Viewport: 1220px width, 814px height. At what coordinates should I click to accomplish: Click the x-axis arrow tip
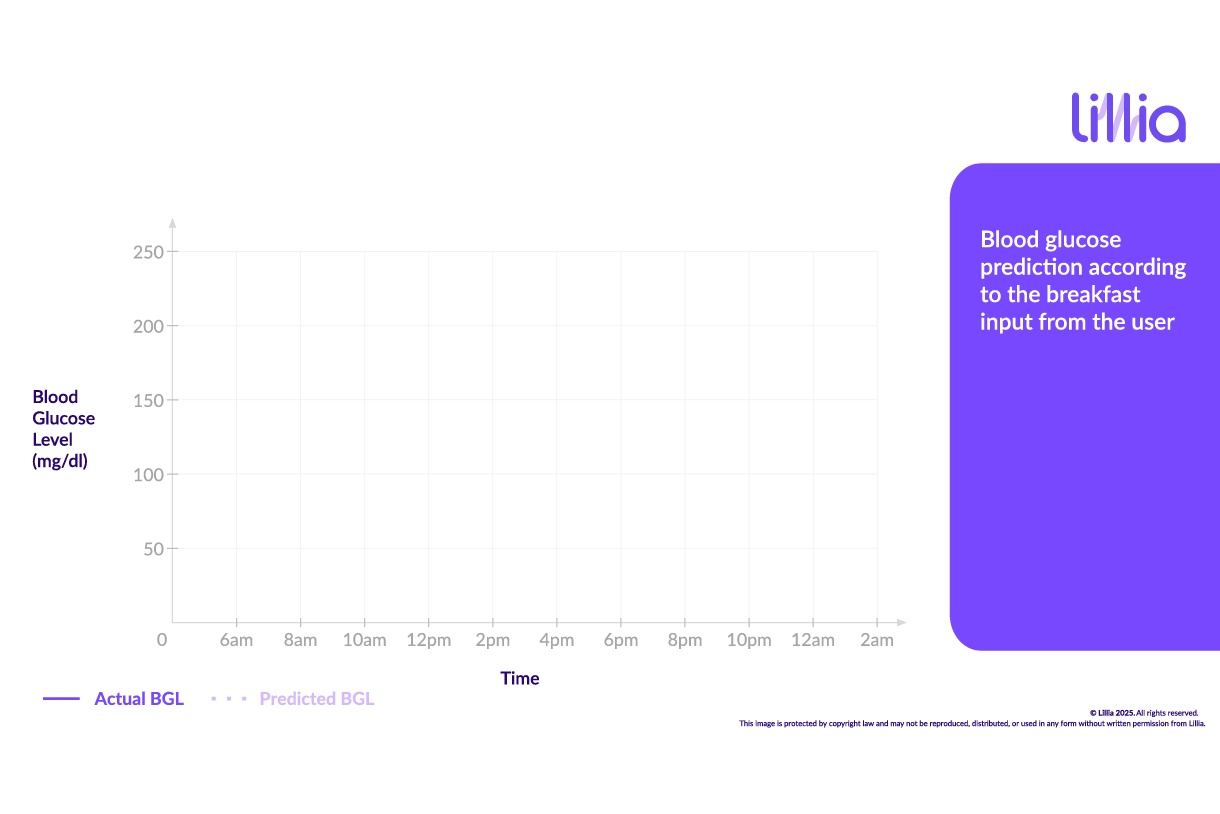point(901,622)
